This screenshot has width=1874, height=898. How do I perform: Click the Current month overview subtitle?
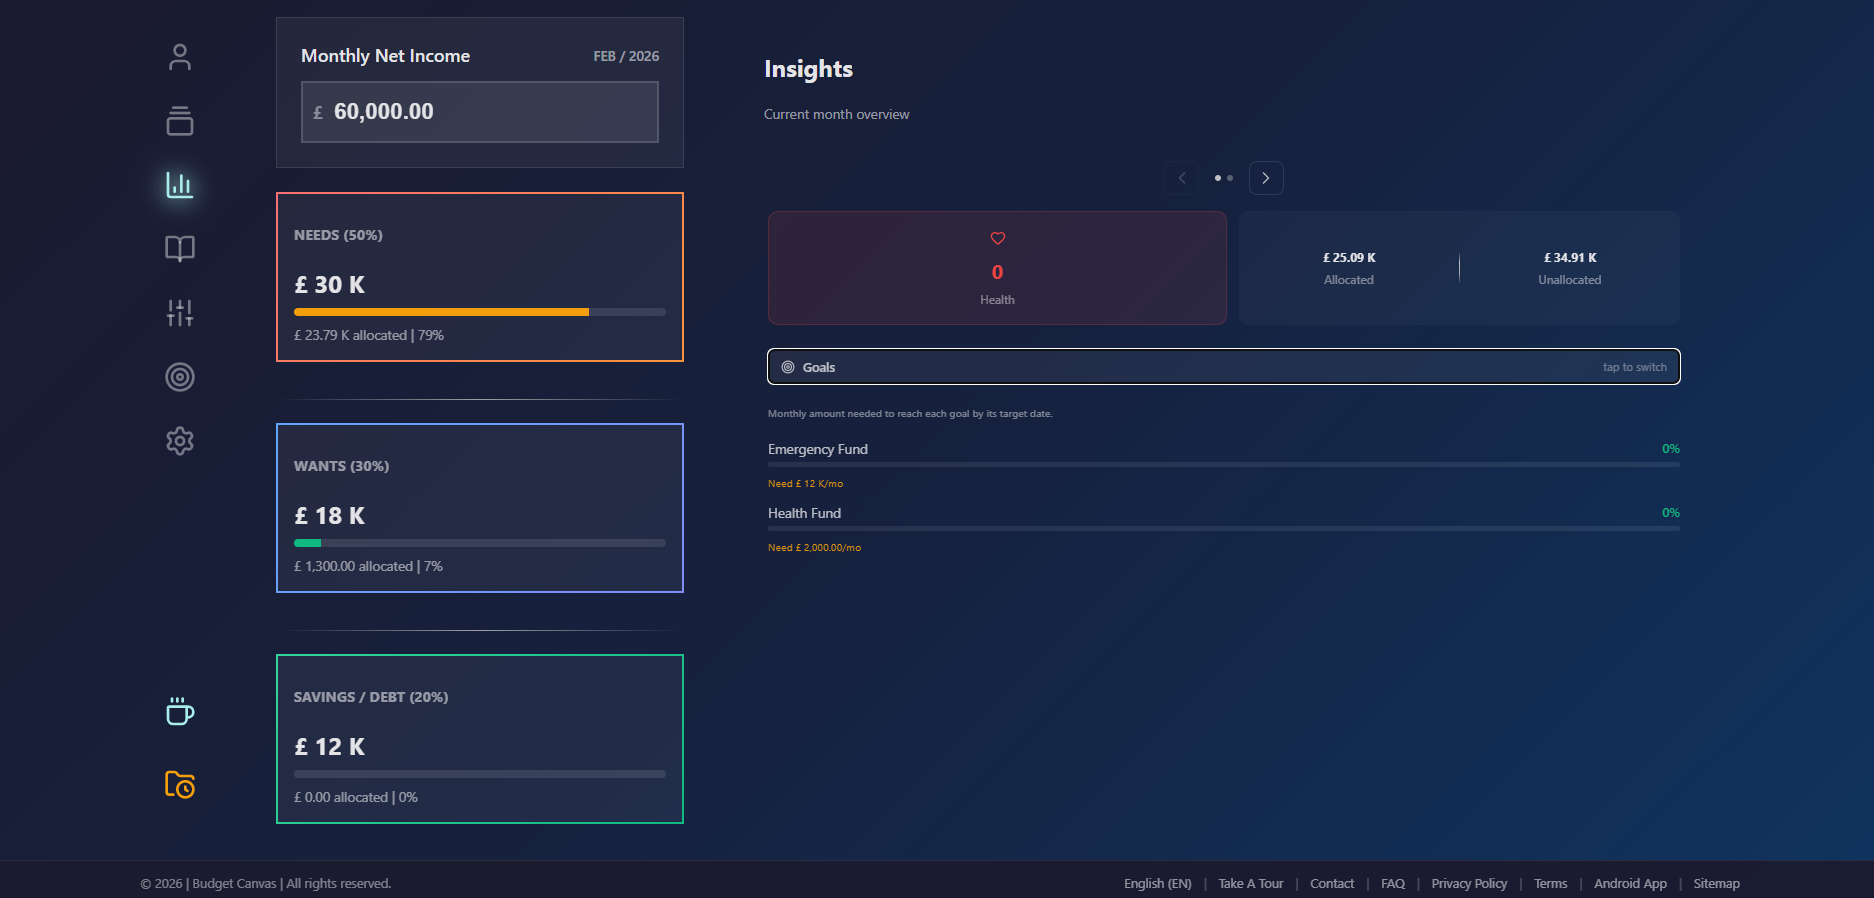837,114
